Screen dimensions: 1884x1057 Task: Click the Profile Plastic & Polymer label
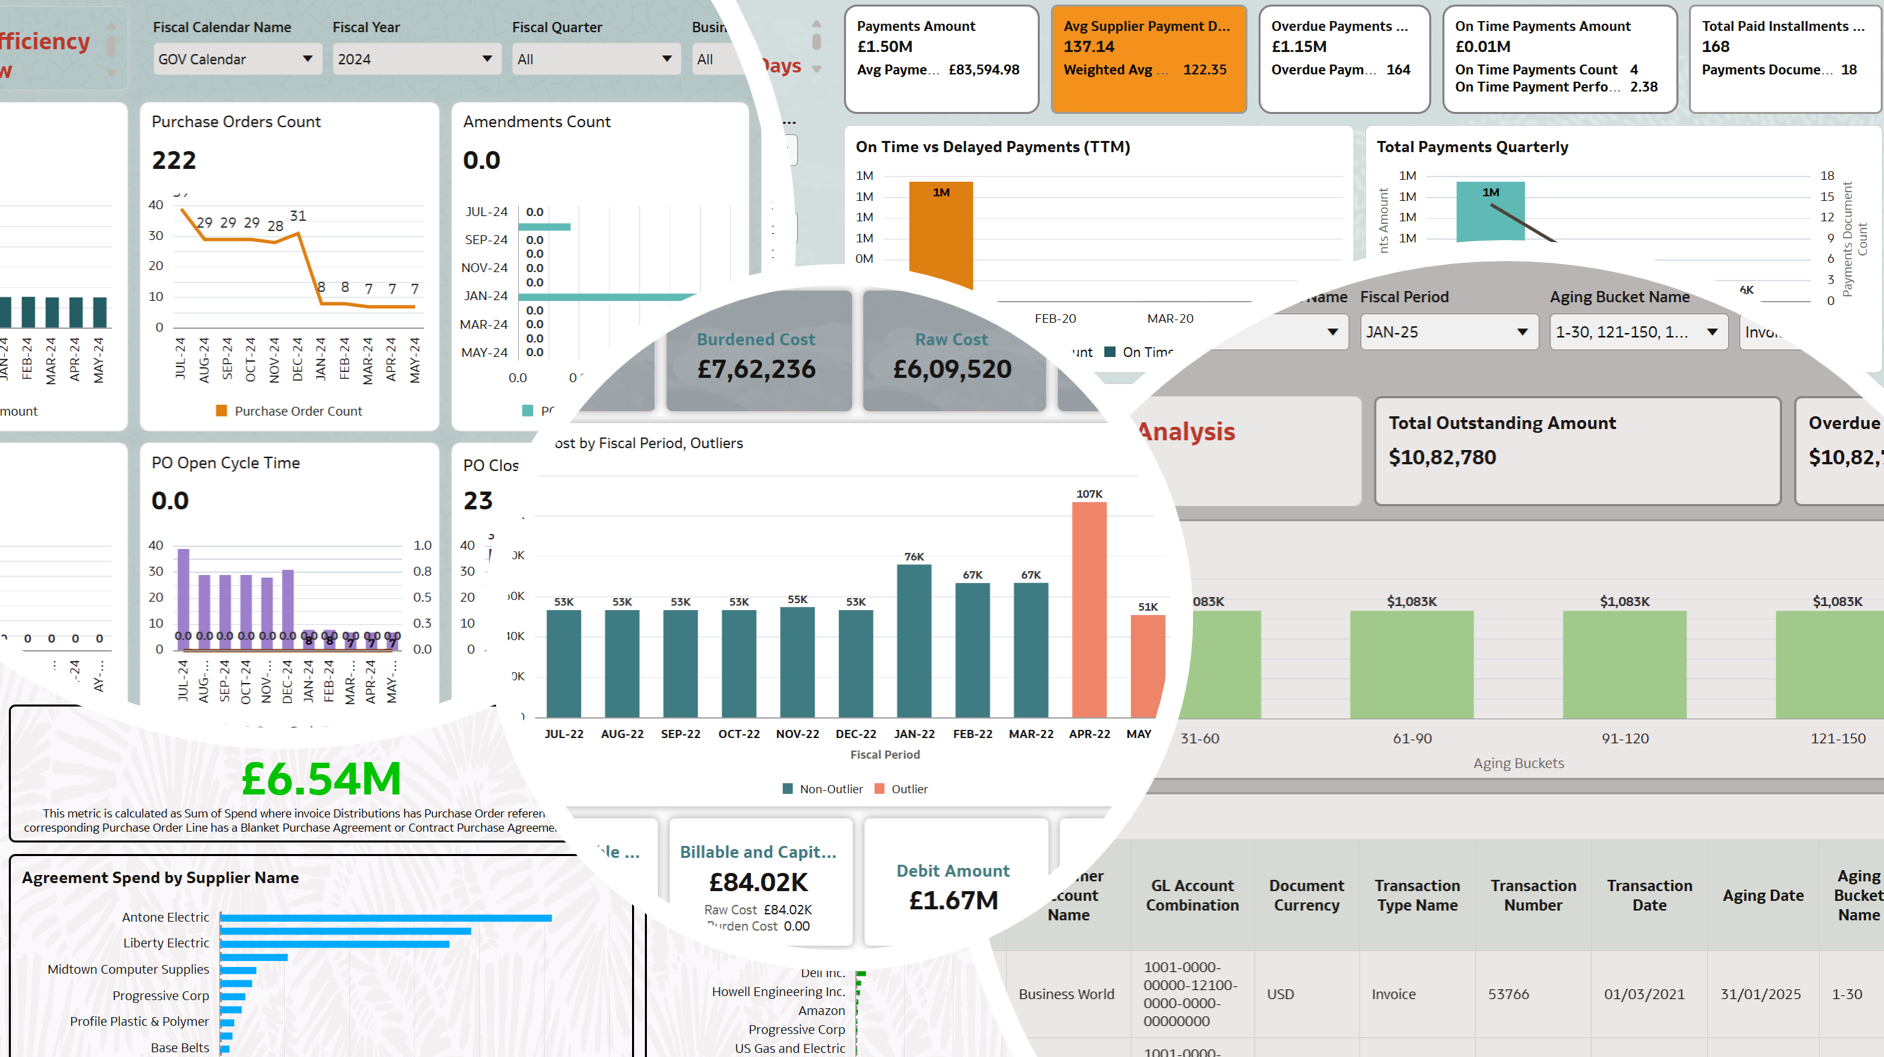tap(139, 1021)
